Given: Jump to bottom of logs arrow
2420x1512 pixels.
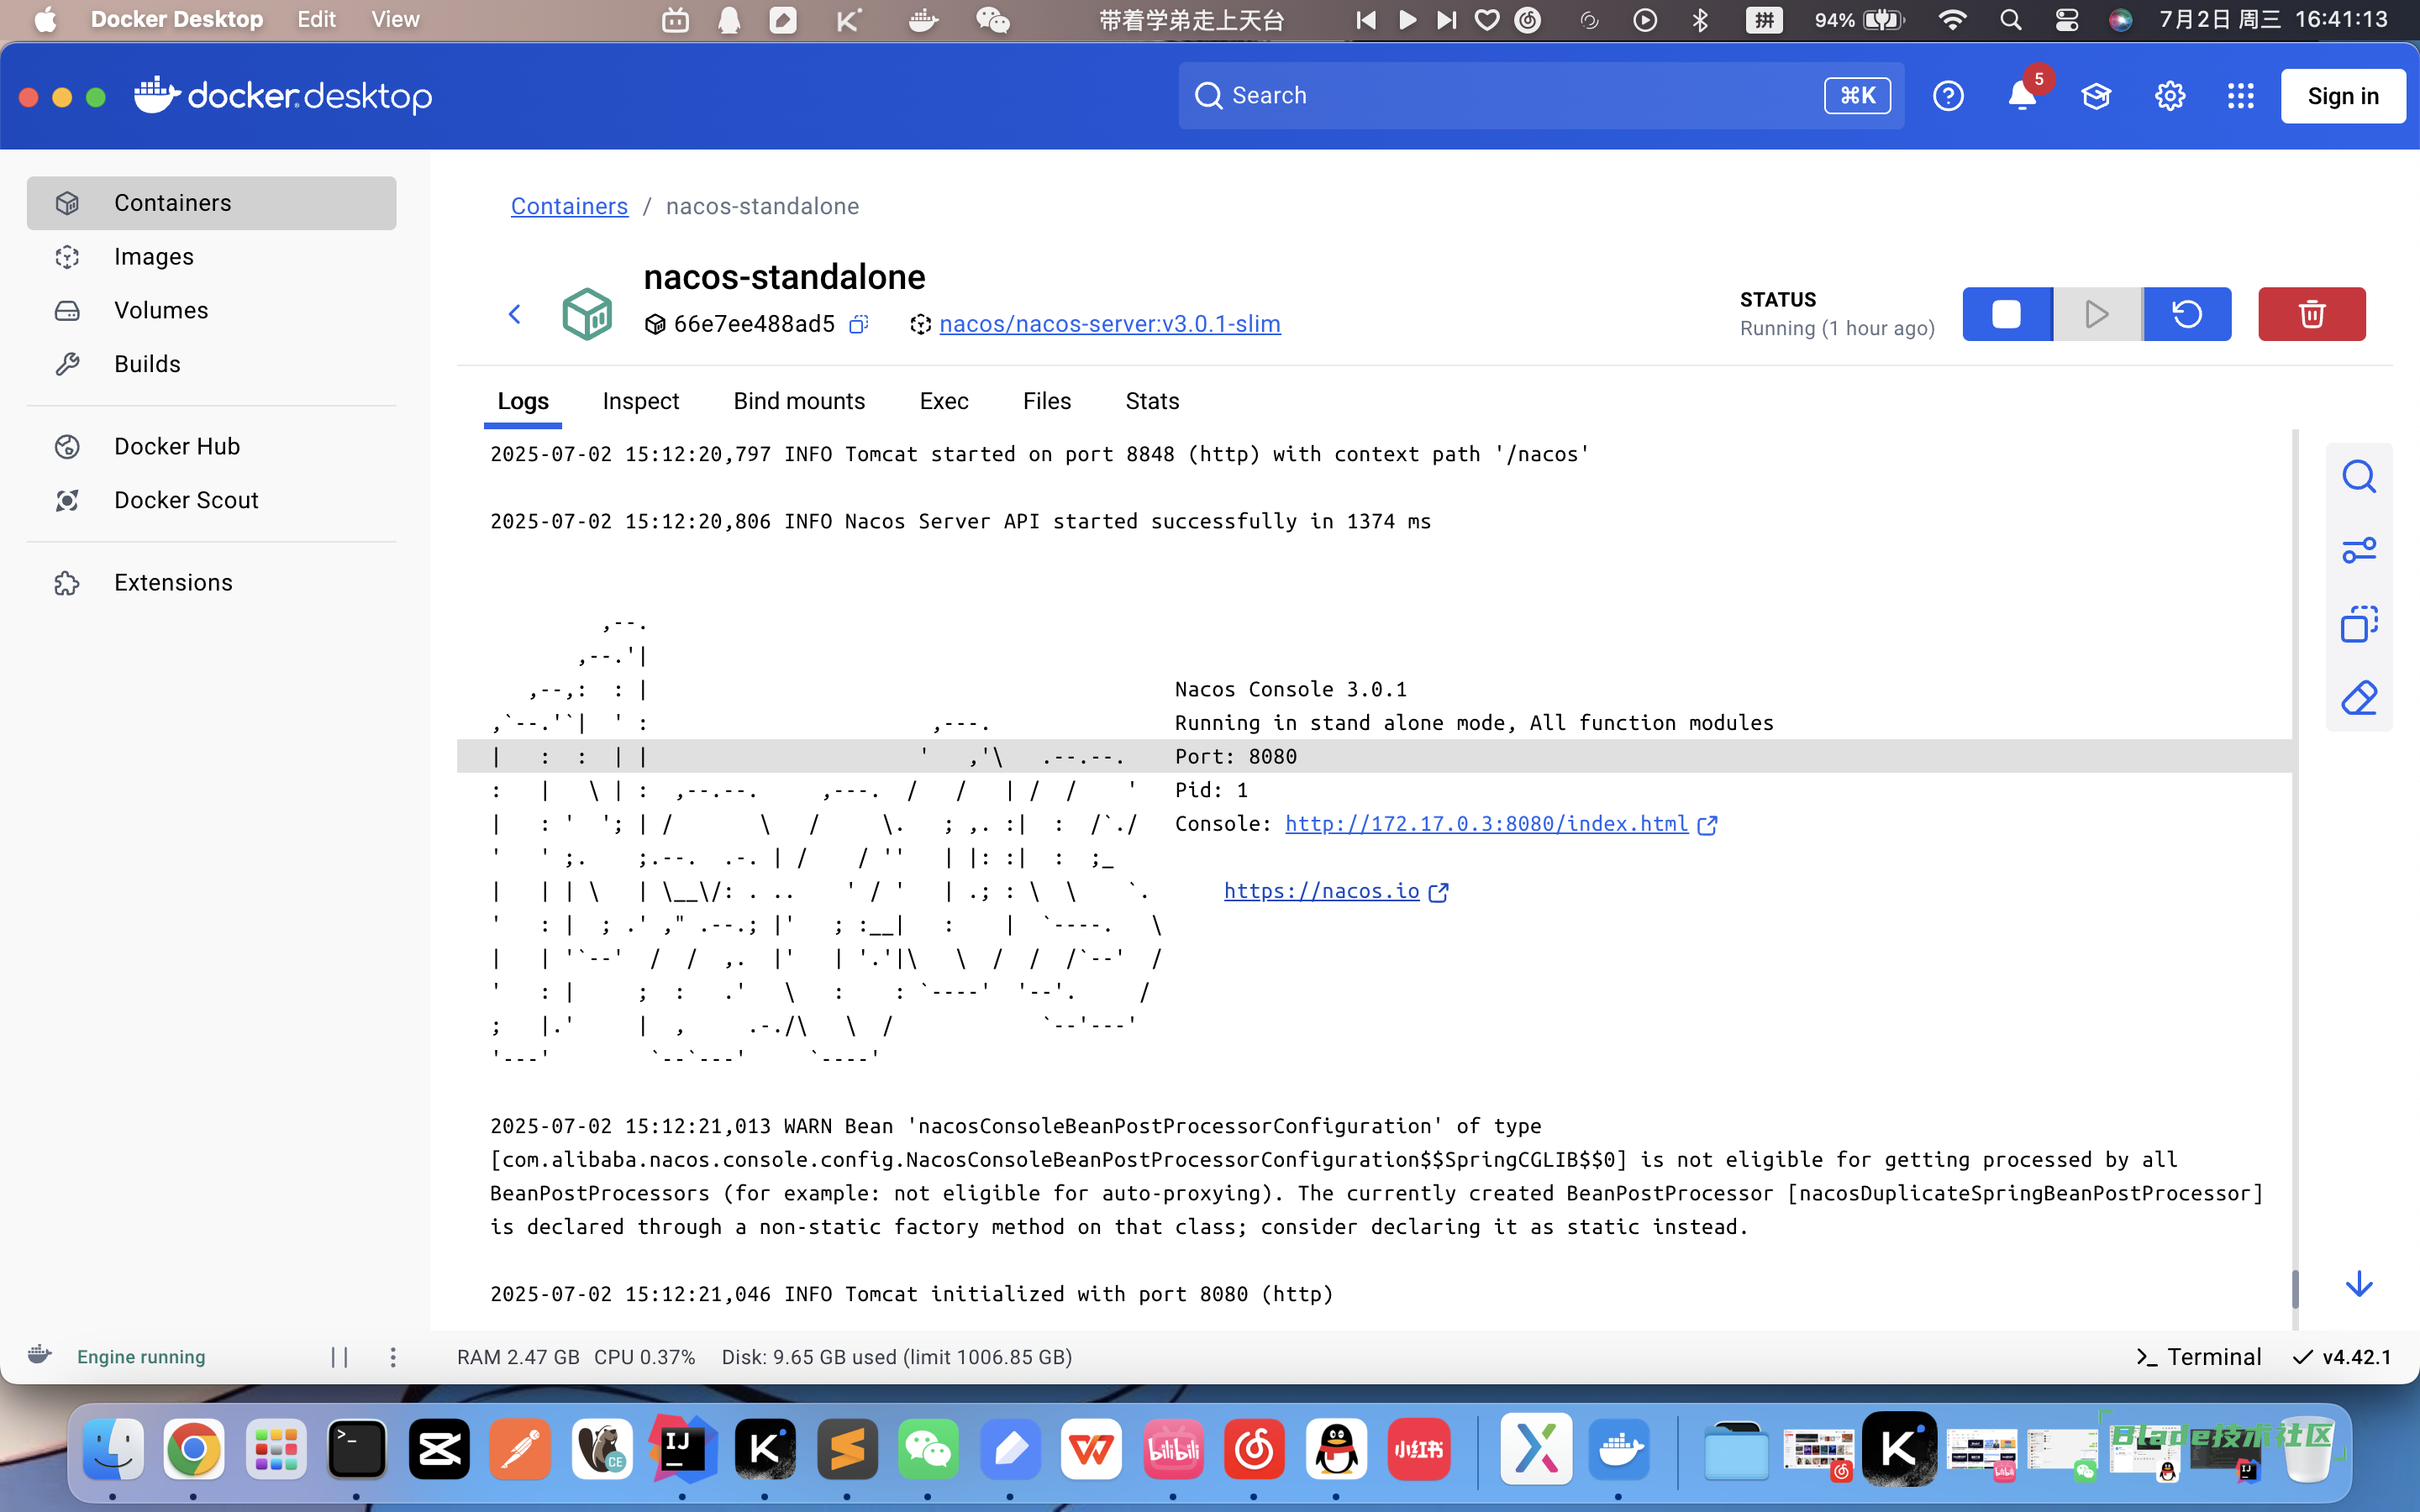Looking at the screenshot, I should point(2359,1284).
